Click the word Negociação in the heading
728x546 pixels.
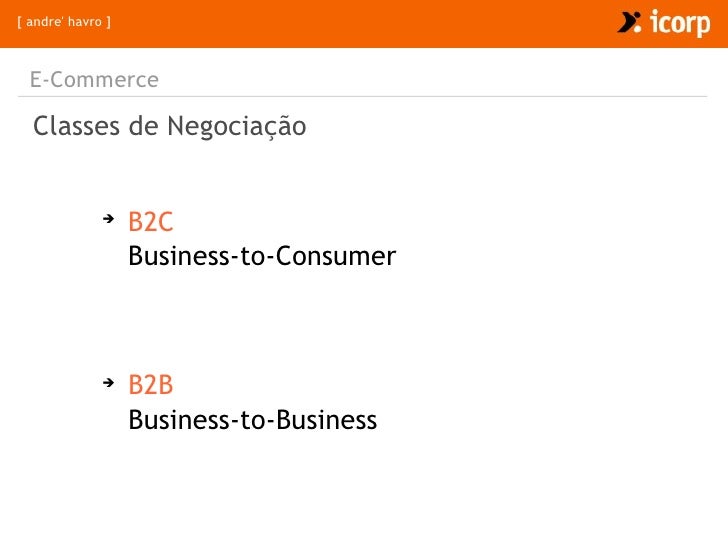click(237, 126)
